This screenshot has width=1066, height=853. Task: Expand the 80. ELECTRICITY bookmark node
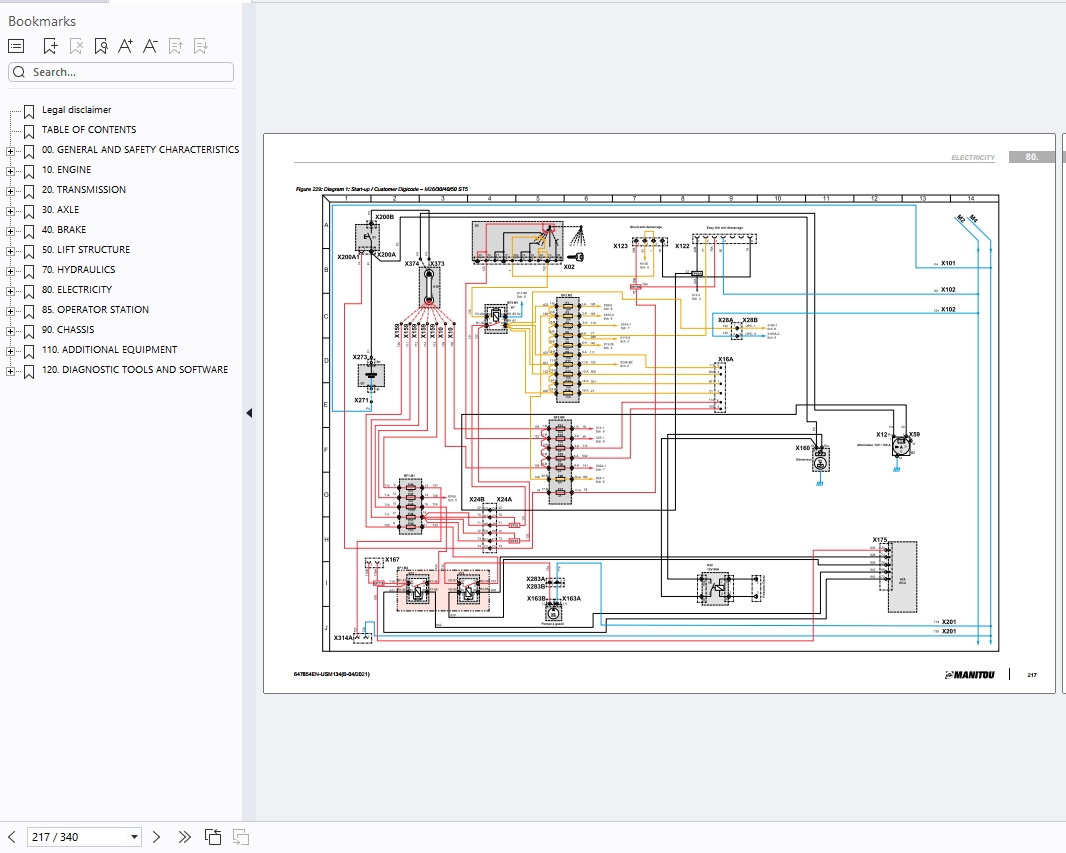click(10, 291)
